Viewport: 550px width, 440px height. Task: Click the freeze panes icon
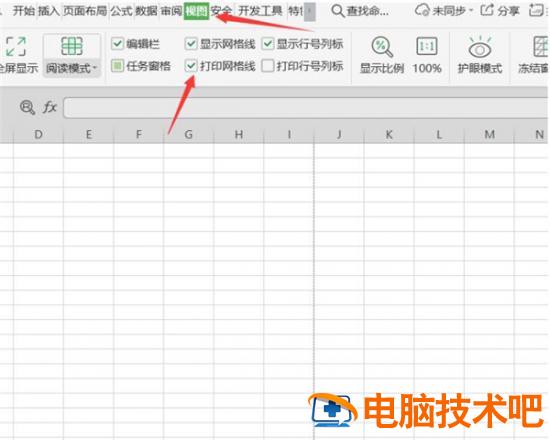541,46
